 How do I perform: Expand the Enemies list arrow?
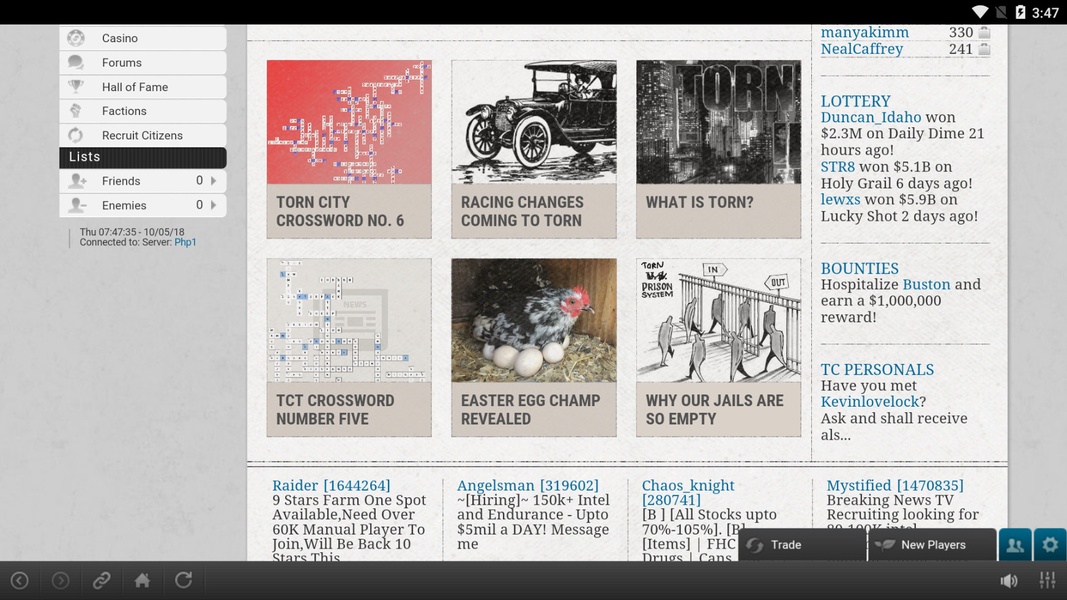point(214,205)
